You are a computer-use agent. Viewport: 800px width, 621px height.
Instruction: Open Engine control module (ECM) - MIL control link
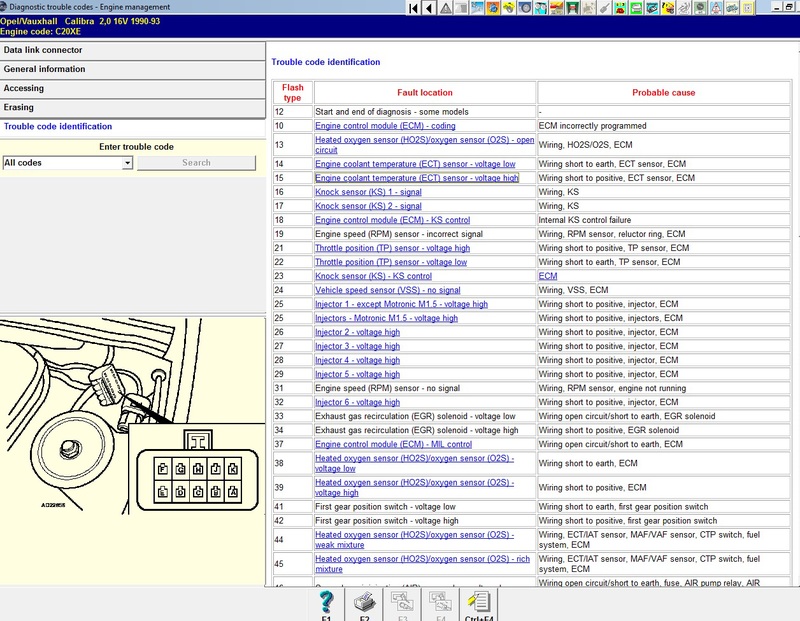pyautogui.click(x=393, y=444)
